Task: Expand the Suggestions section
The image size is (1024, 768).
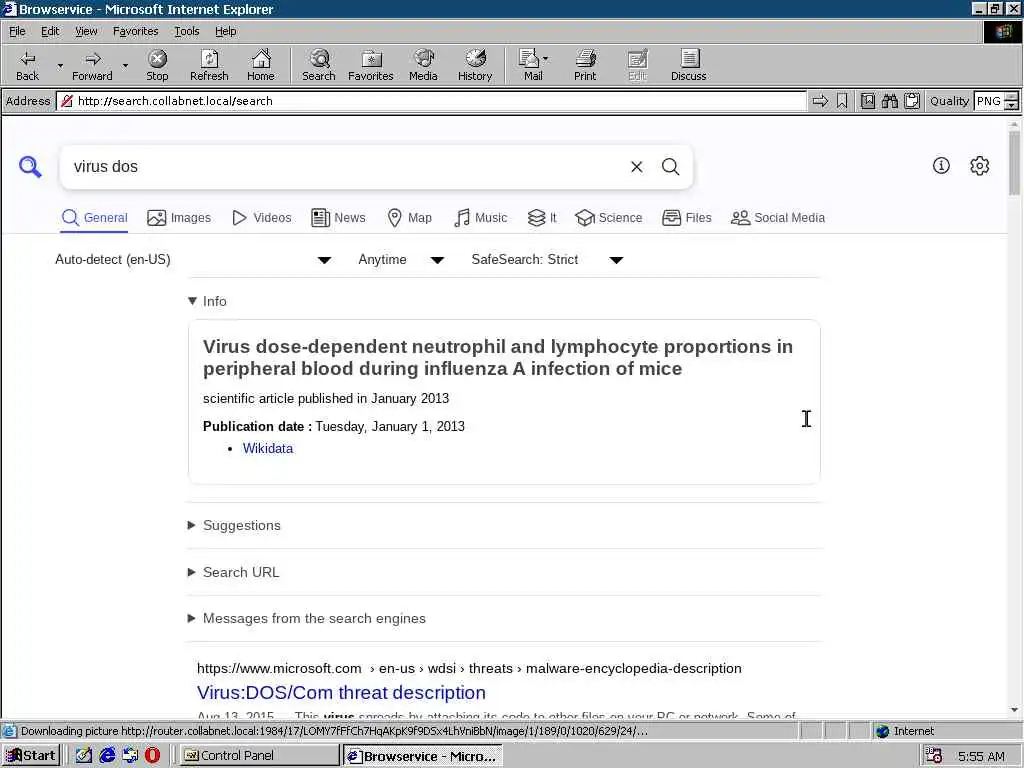Action: [x=234, y=526]
